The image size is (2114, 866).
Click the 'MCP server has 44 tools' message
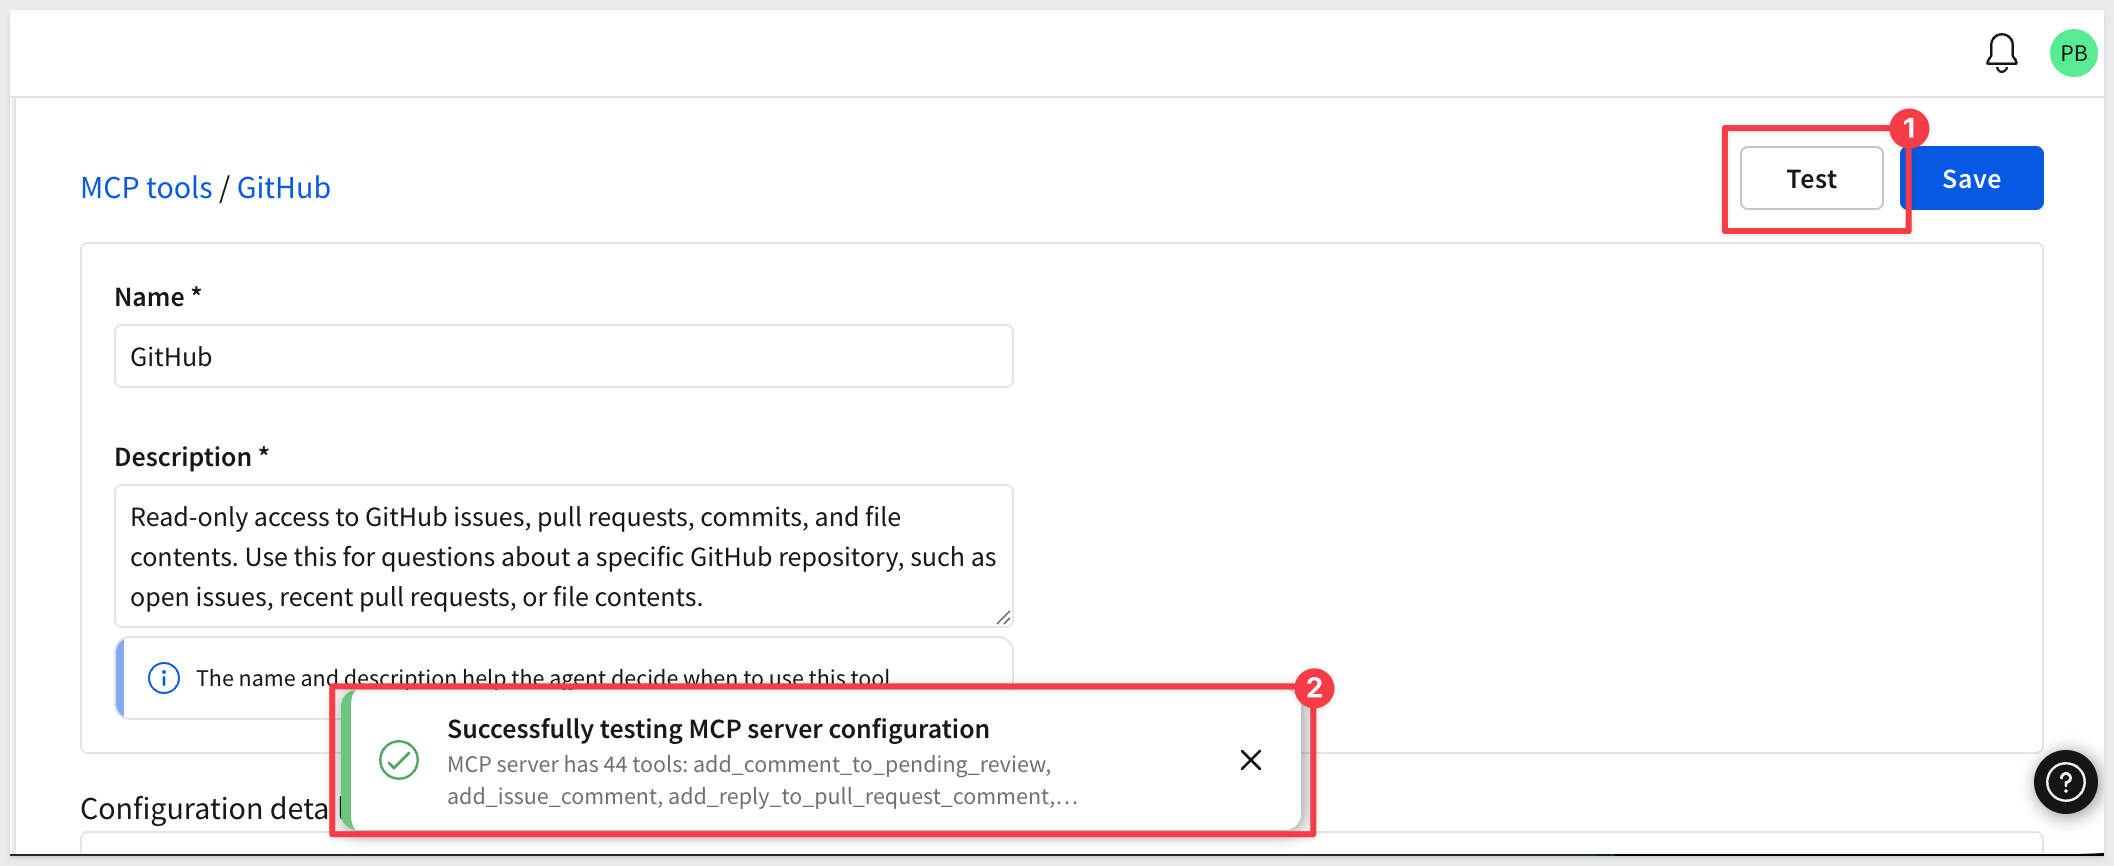click(x=762, y=780)
